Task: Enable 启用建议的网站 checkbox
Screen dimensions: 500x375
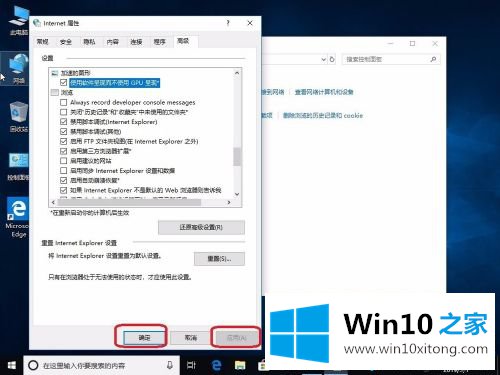Action: [63, 161]
